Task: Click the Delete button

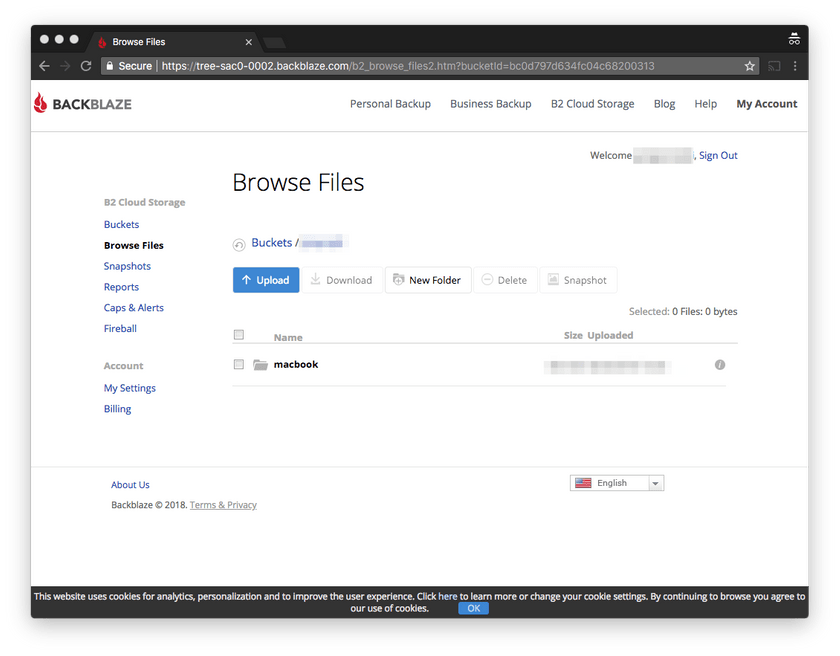Action: coord(505,280)
